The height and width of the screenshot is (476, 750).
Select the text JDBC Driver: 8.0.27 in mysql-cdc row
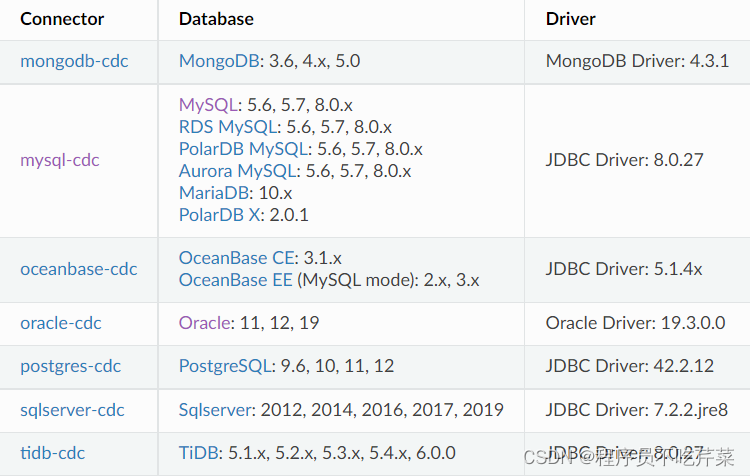pyautogui.click(x=625, y=160)
